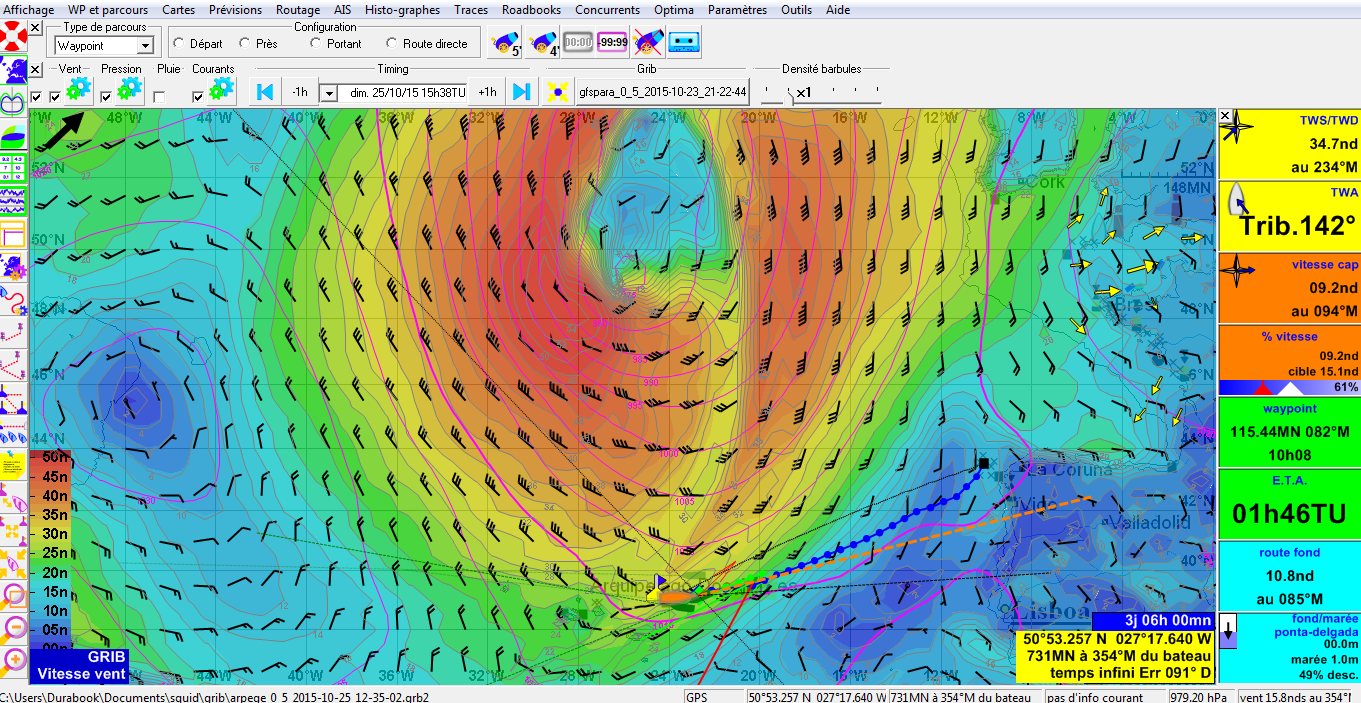Open Pression settings gear icon
Viewport: 1361px width, 703px height.
pyautogui.click(x=129, y=91)
